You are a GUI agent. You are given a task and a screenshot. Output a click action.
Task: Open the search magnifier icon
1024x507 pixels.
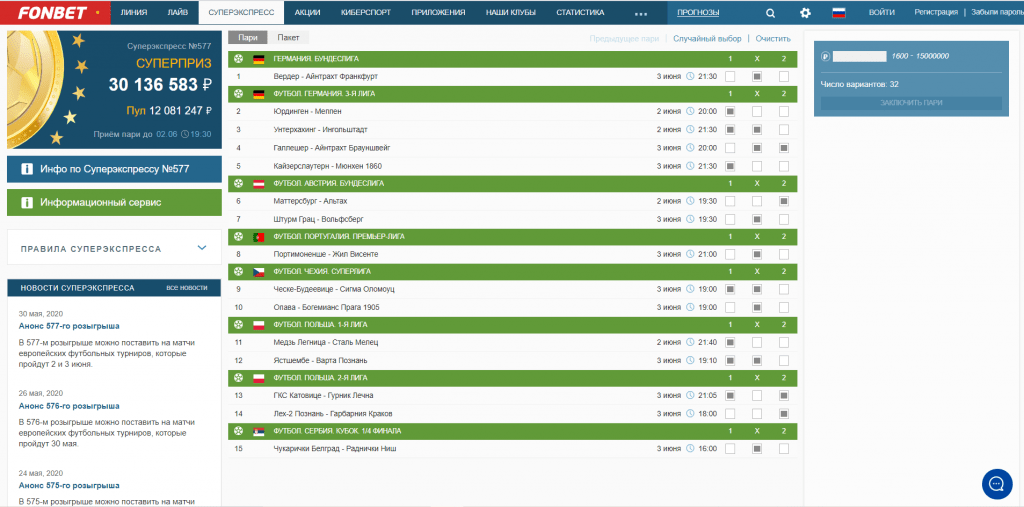(x=771, y=12)
